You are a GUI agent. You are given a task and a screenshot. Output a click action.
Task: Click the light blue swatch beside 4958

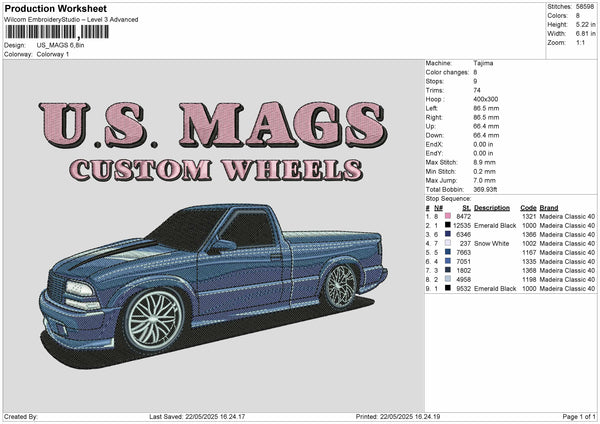[448, 279]
